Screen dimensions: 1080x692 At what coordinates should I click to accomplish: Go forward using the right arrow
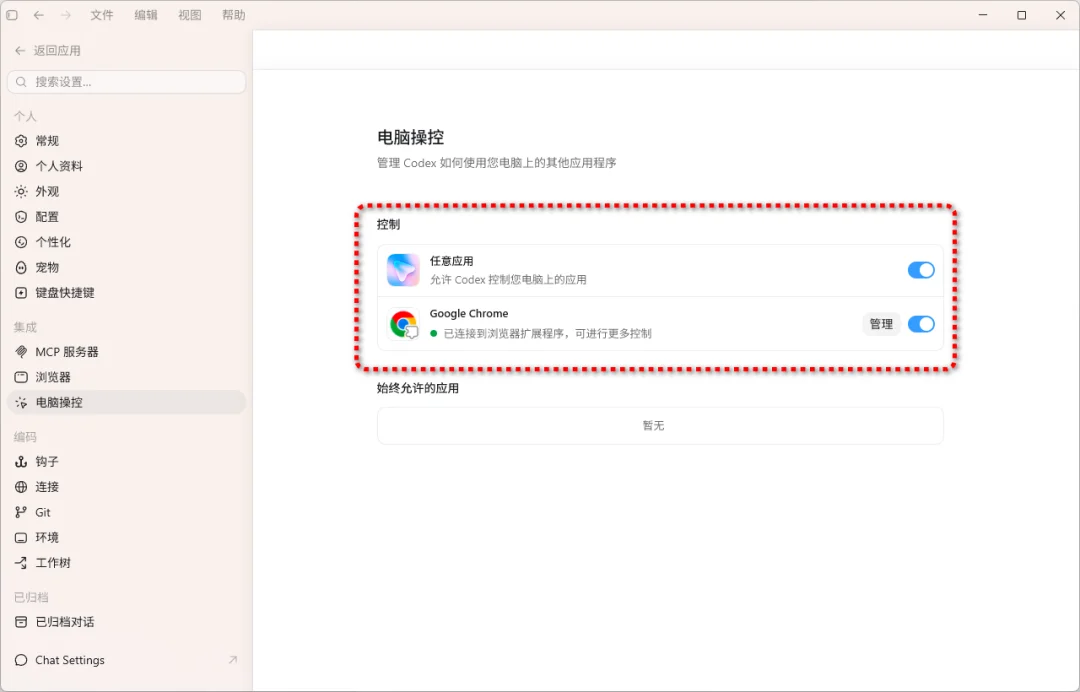coord(65,14)
